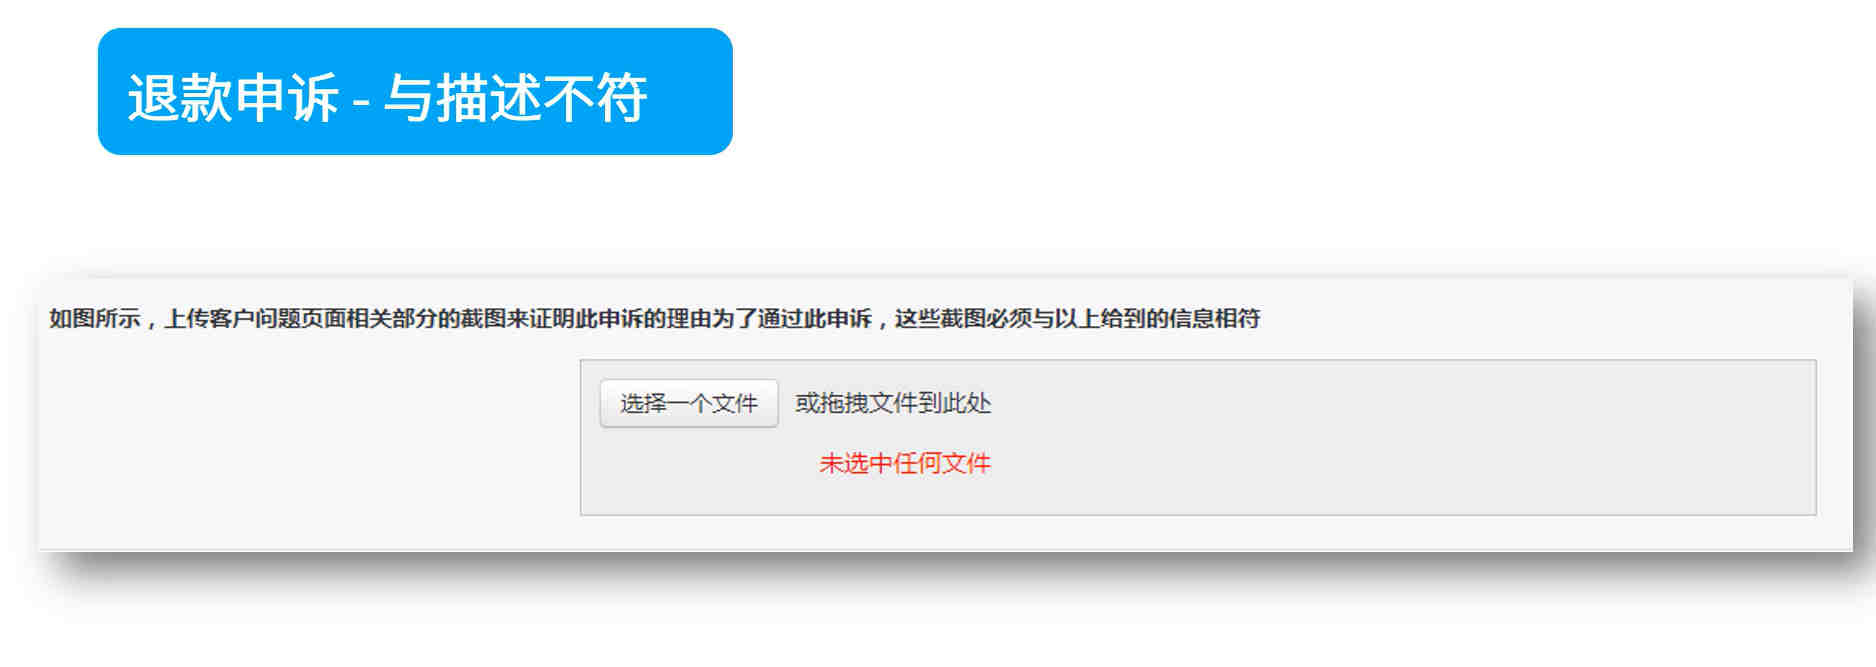
Task: Click the 选择一个文件 button
Action: coord(688,403)
